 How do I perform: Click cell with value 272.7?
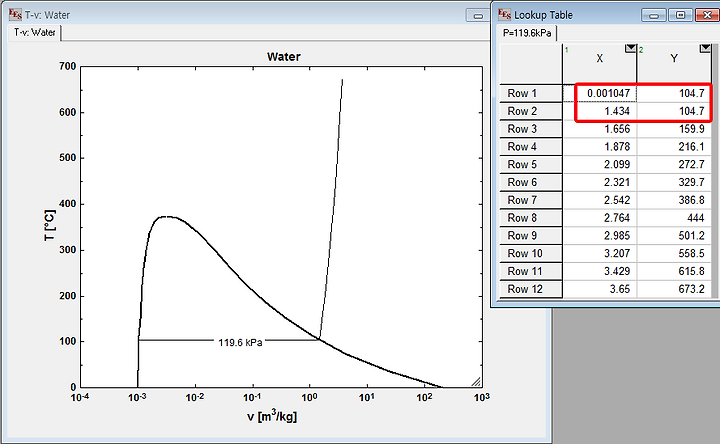click(x=674, y=164)
